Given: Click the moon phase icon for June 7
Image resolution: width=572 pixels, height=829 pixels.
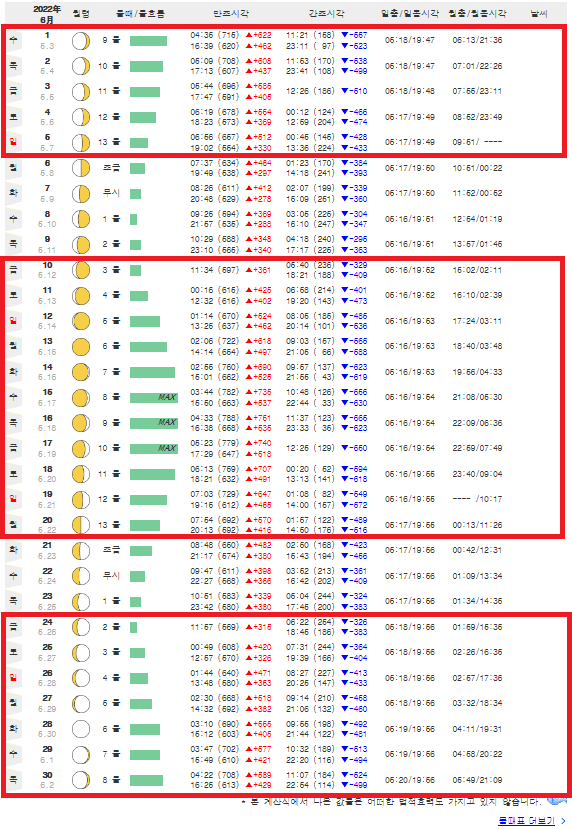Looking at the screenshot, I should 81,194.
